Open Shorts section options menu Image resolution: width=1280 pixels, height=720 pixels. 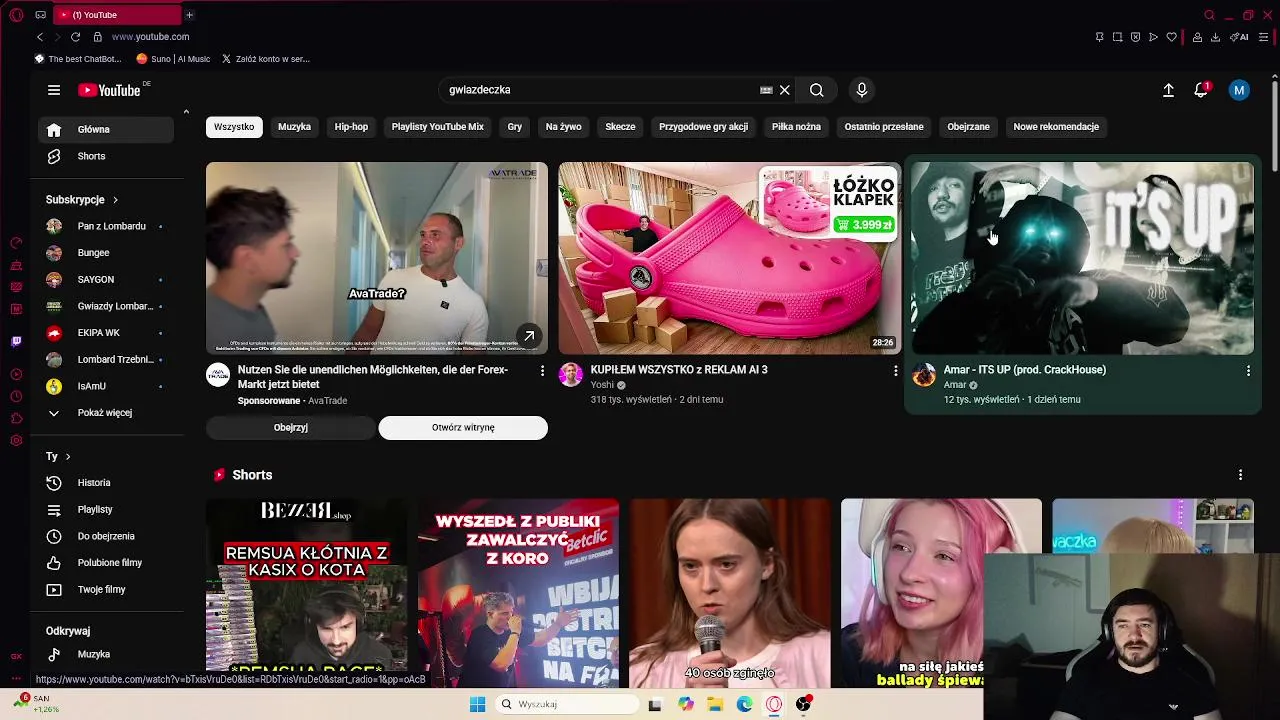click(1240, 475)
